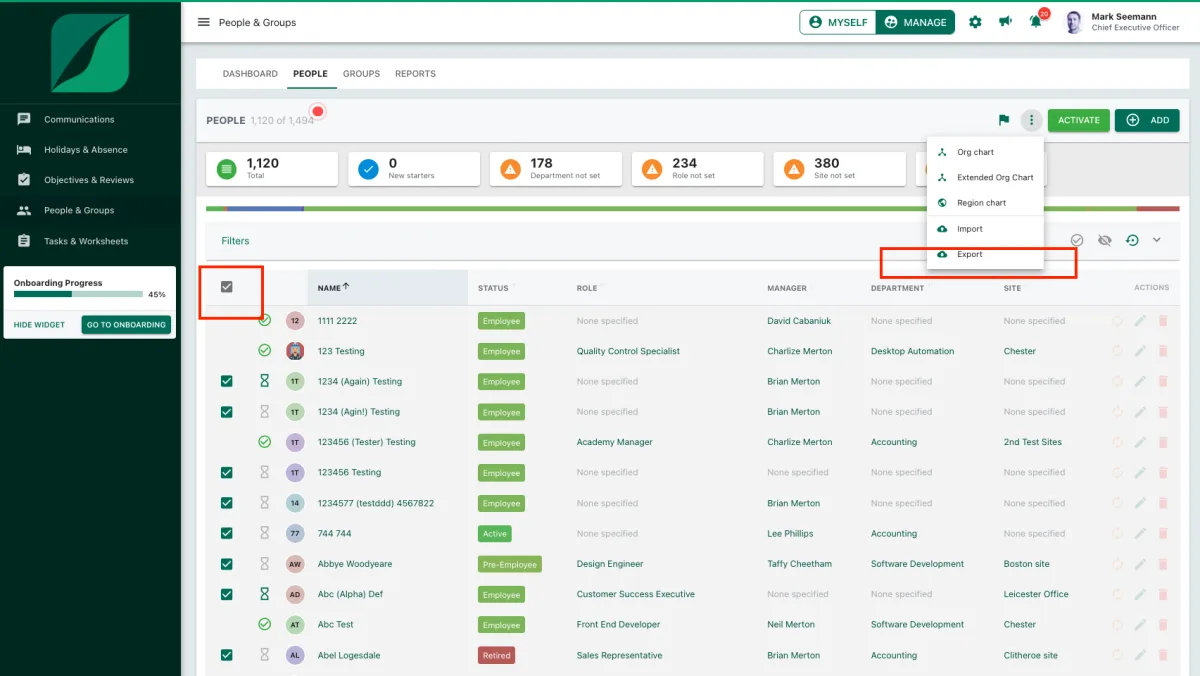The image size is (1200, 676).
Task: Click Mark Seemann's profile avatar
Action: (x=1074, y=22)
